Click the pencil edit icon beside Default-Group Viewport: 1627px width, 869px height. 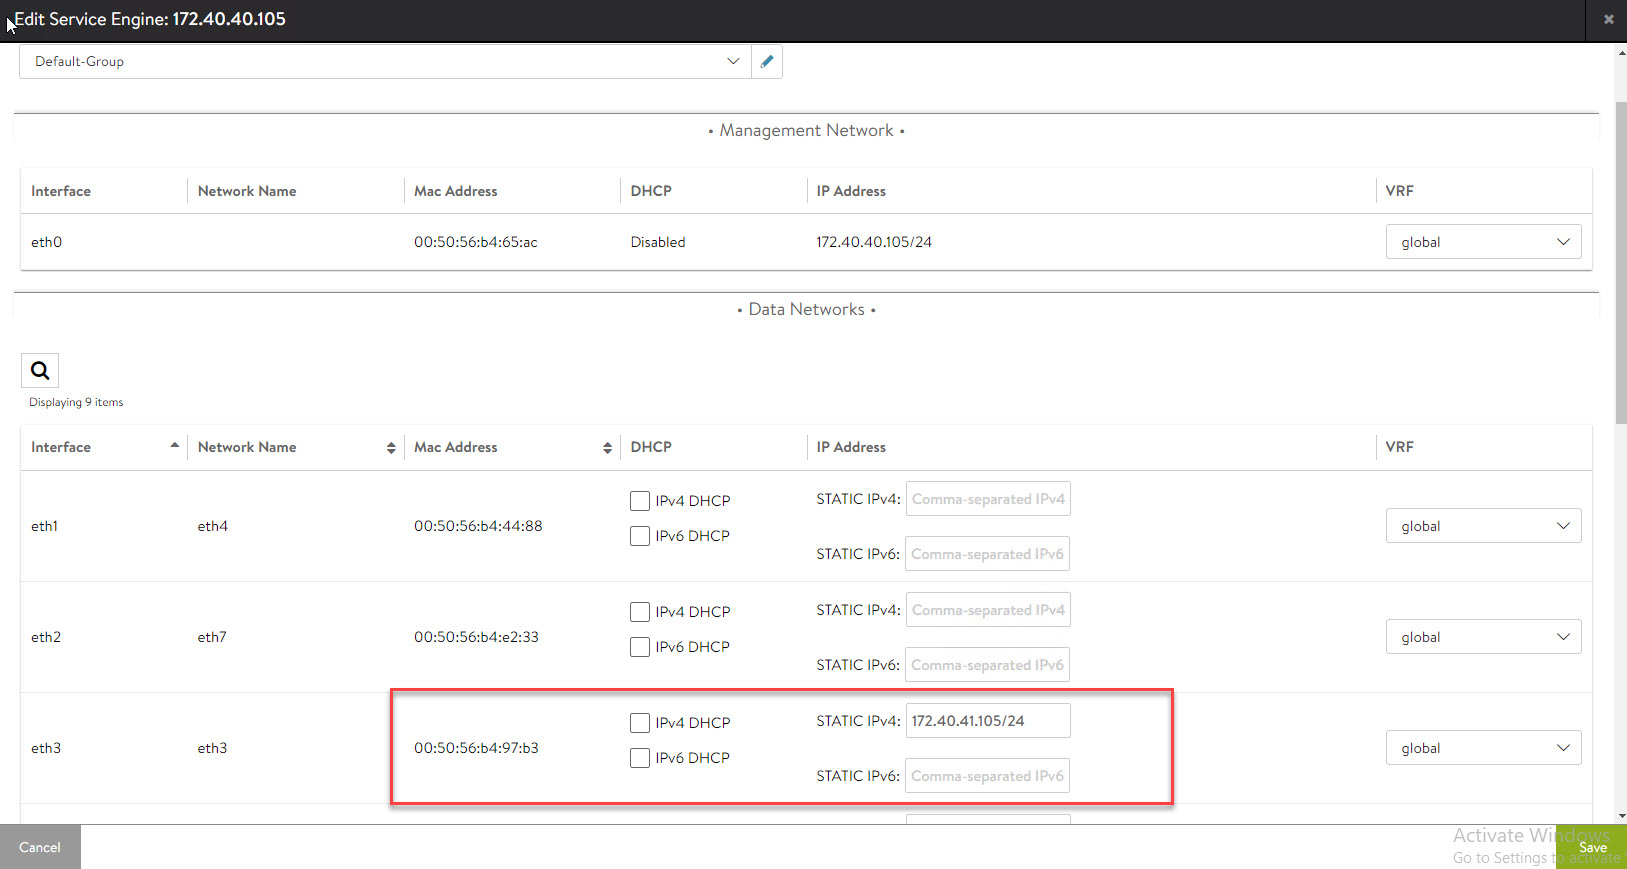click(767, 62)
